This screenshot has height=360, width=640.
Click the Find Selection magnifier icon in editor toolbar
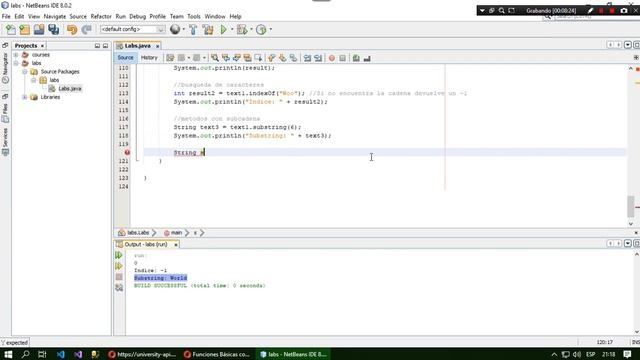215,58
